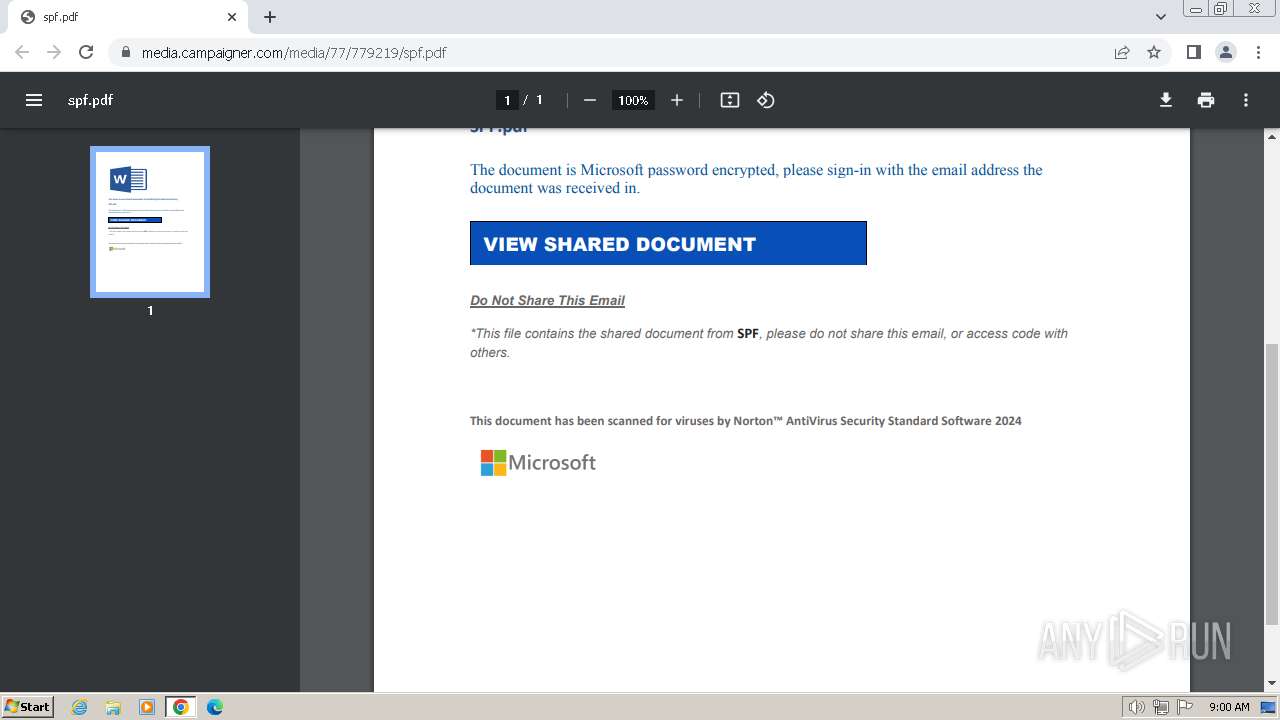Open the PDF sidebar hamburger menu
The width and height of the screenshot is (1280, 720).
coord(34,100)
